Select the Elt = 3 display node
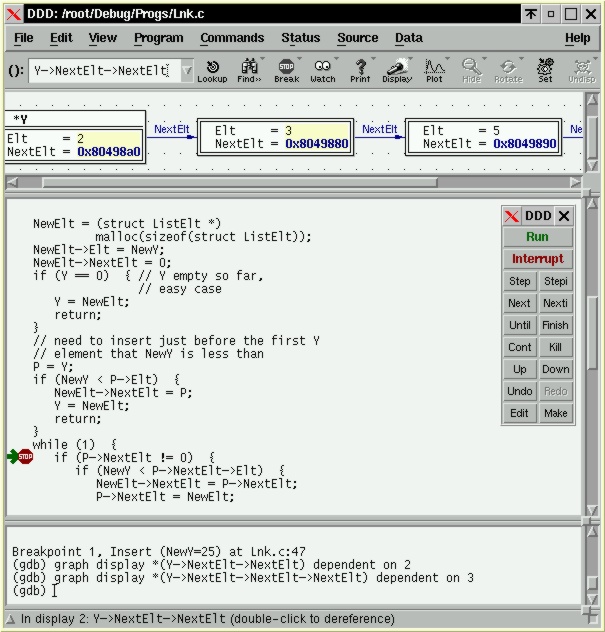This screenshot has width=605, height=632. (x=274, y=137)
